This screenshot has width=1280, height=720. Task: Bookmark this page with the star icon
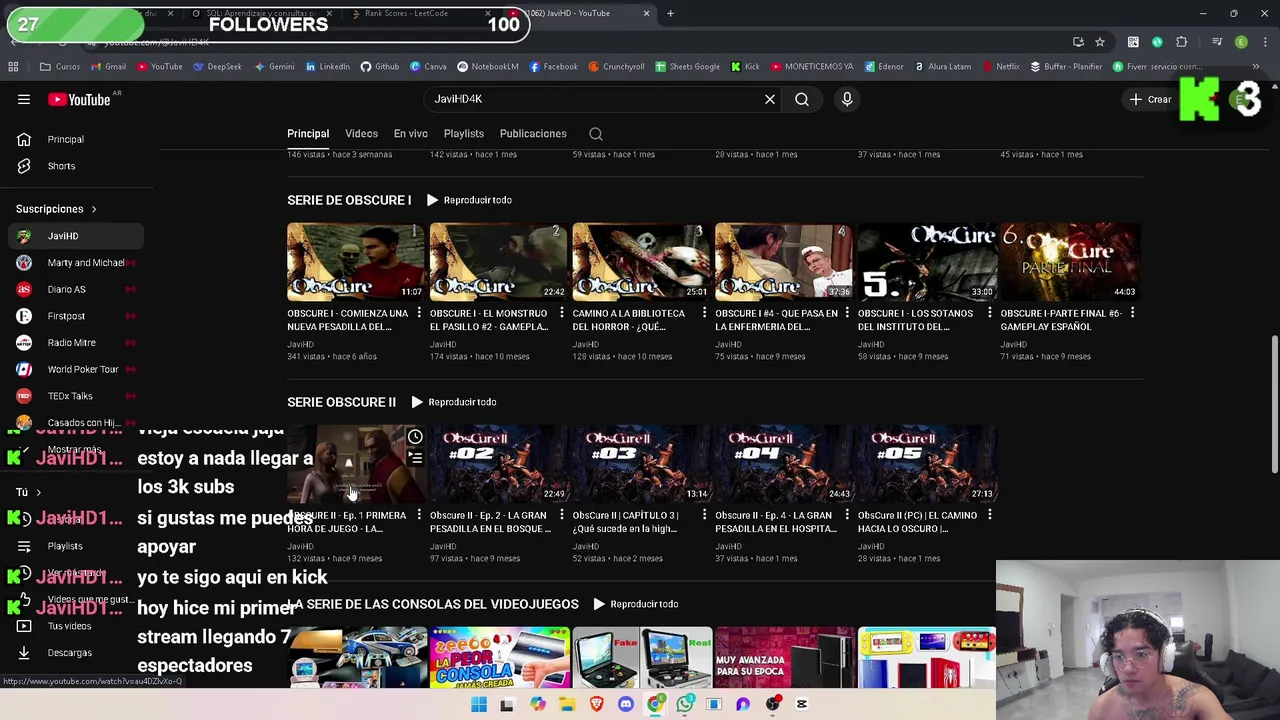pos(1100,42)
